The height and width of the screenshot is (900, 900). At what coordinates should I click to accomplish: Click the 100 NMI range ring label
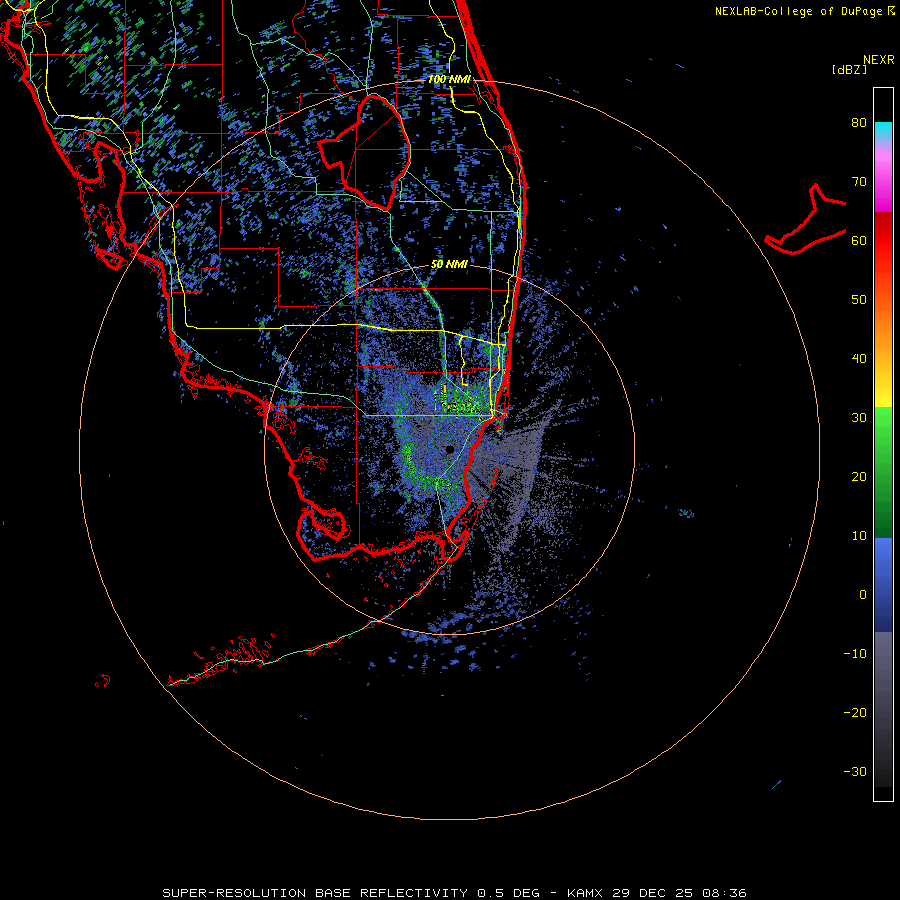click(449, 79)
